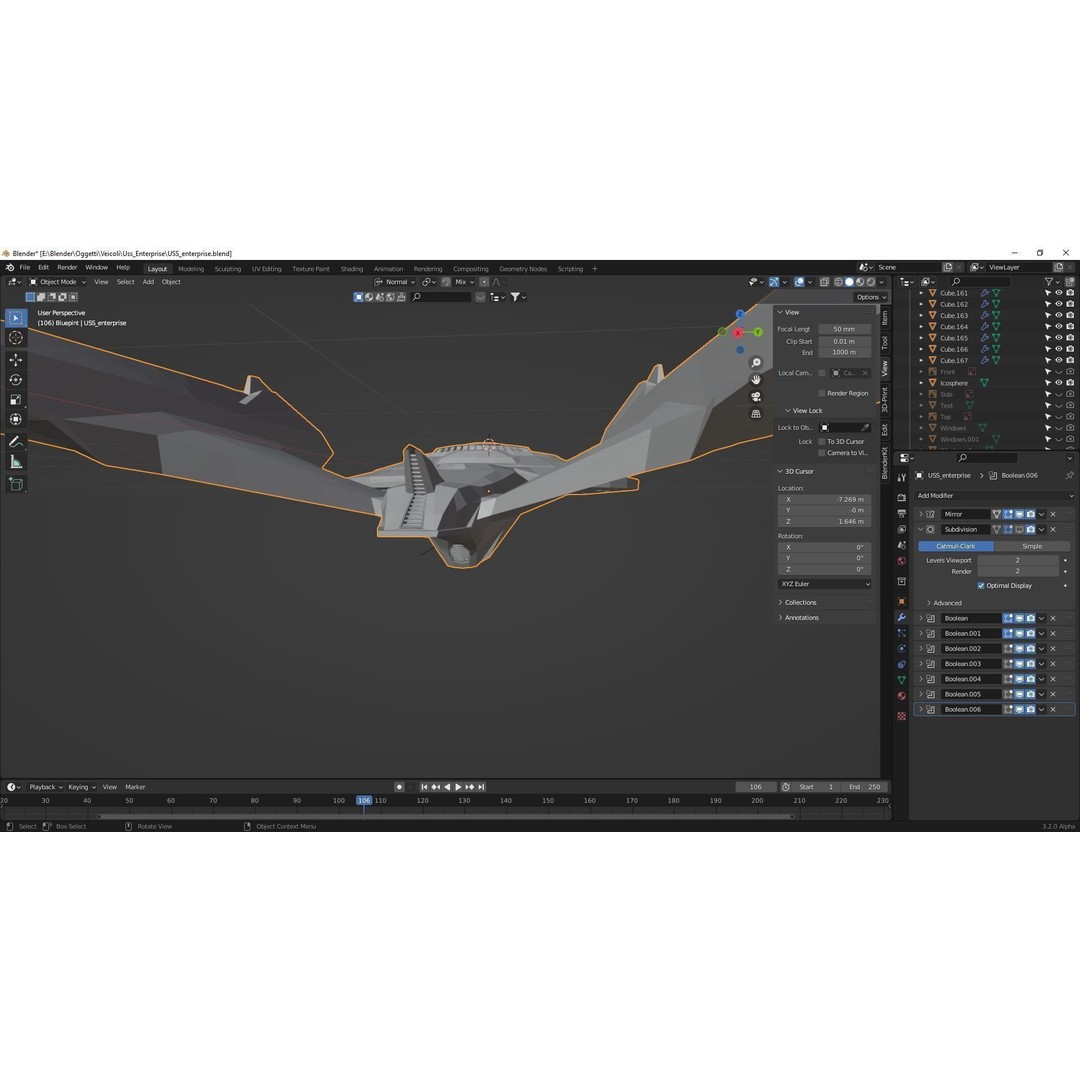Open the viewport Add menu

tap(148, 282)
